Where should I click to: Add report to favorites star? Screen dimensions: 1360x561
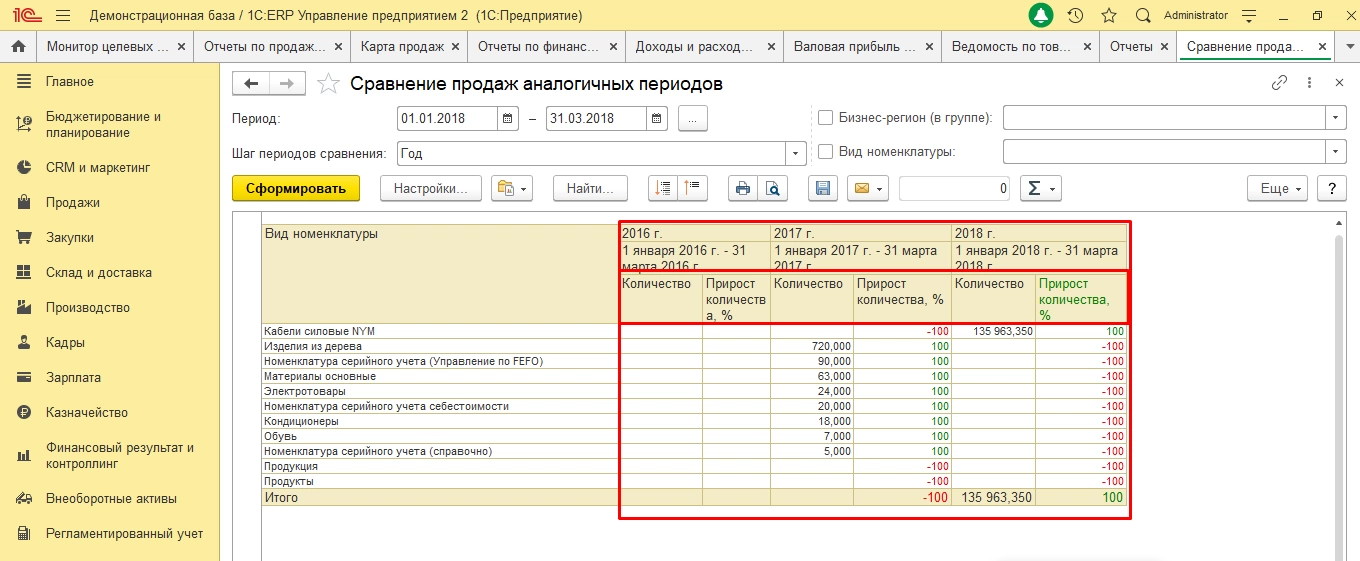[x=328, y=84]
